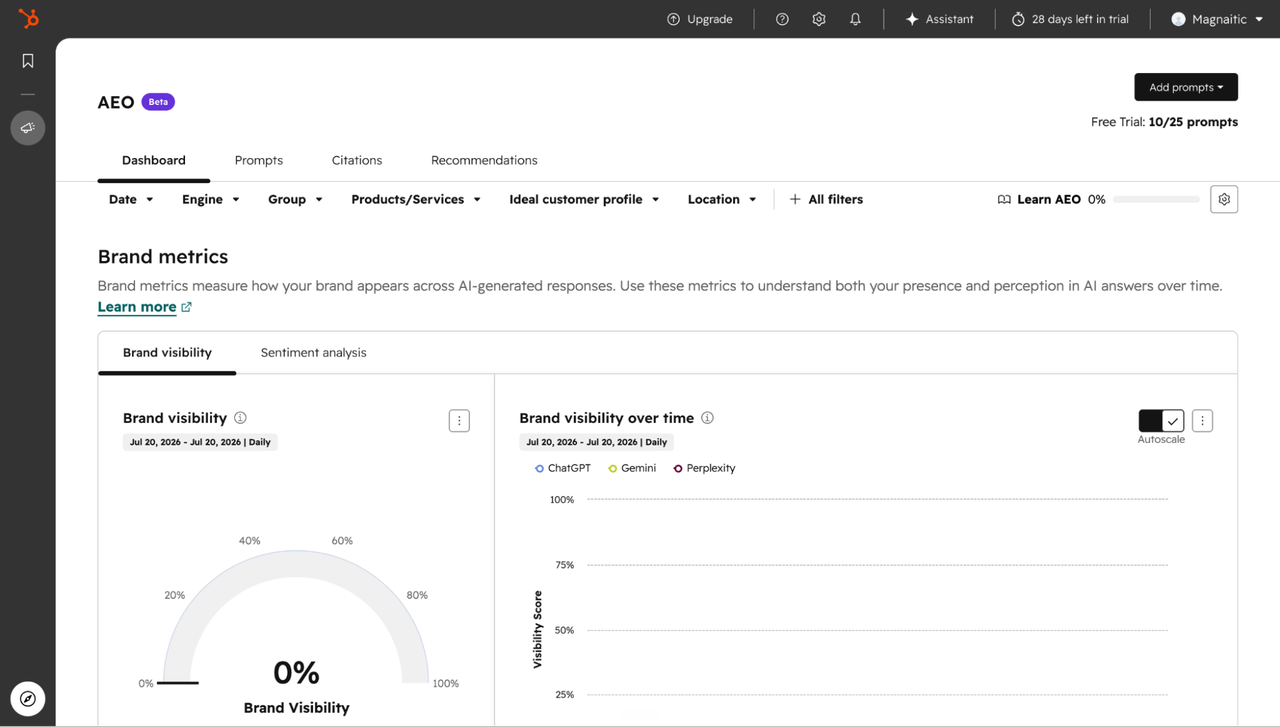The width and height of the screenshot is (1280, 727).
Task: Click the Magnaitic account avatar
Action: point(1178,19)
